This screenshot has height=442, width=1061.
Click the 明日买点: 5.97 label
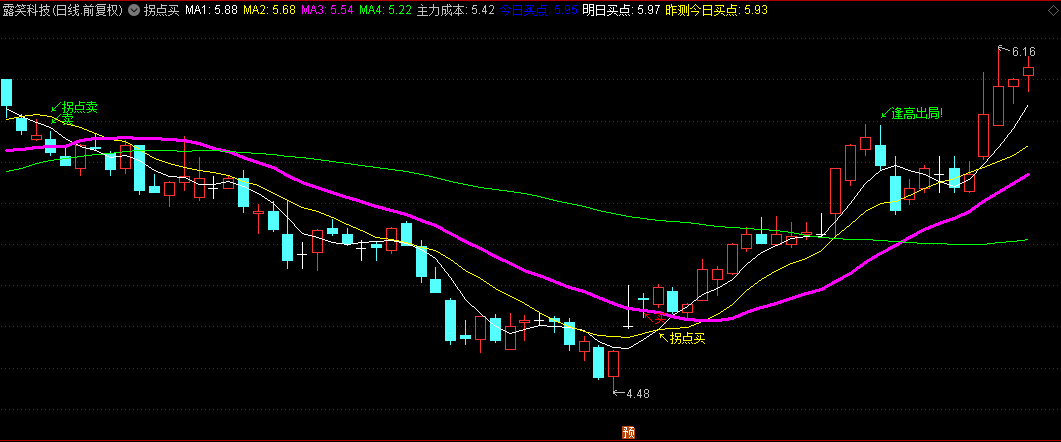coord(621,11)
